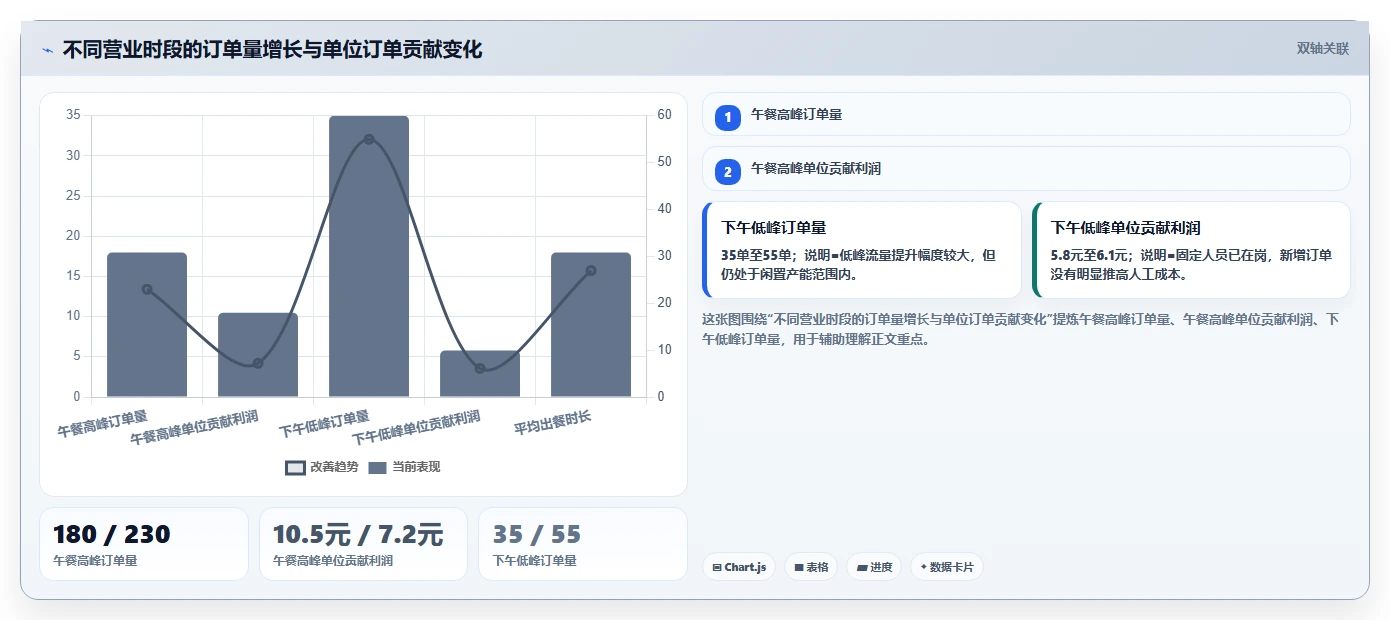Image resolution: width=1390 pixels, height=620 pixels.
Task: Click the blue icon beside the chart title
Action: click(x=47, y=49)
